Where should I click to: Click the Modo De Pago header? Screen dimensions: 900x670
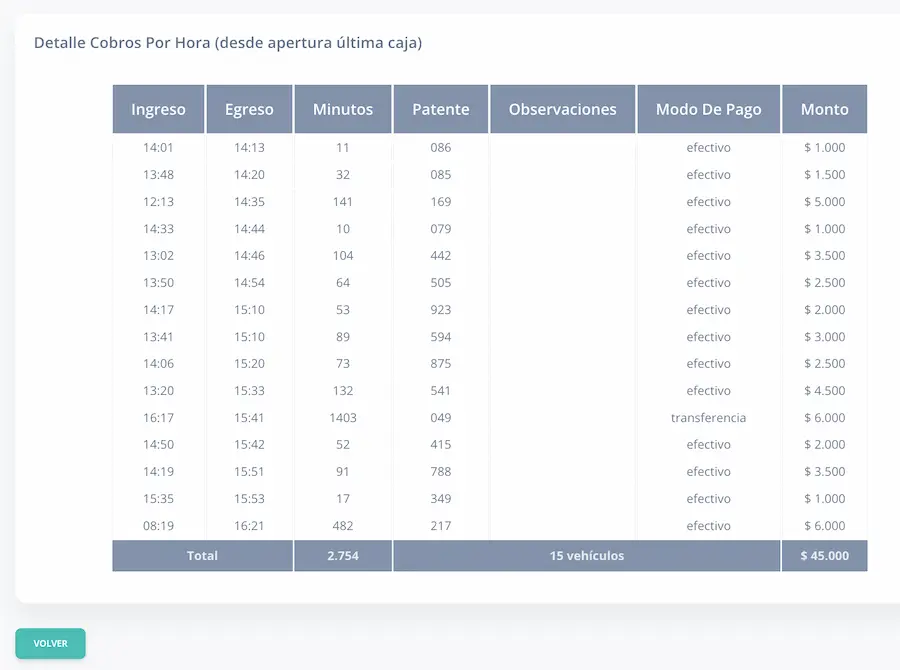click(x=708, y=109)
